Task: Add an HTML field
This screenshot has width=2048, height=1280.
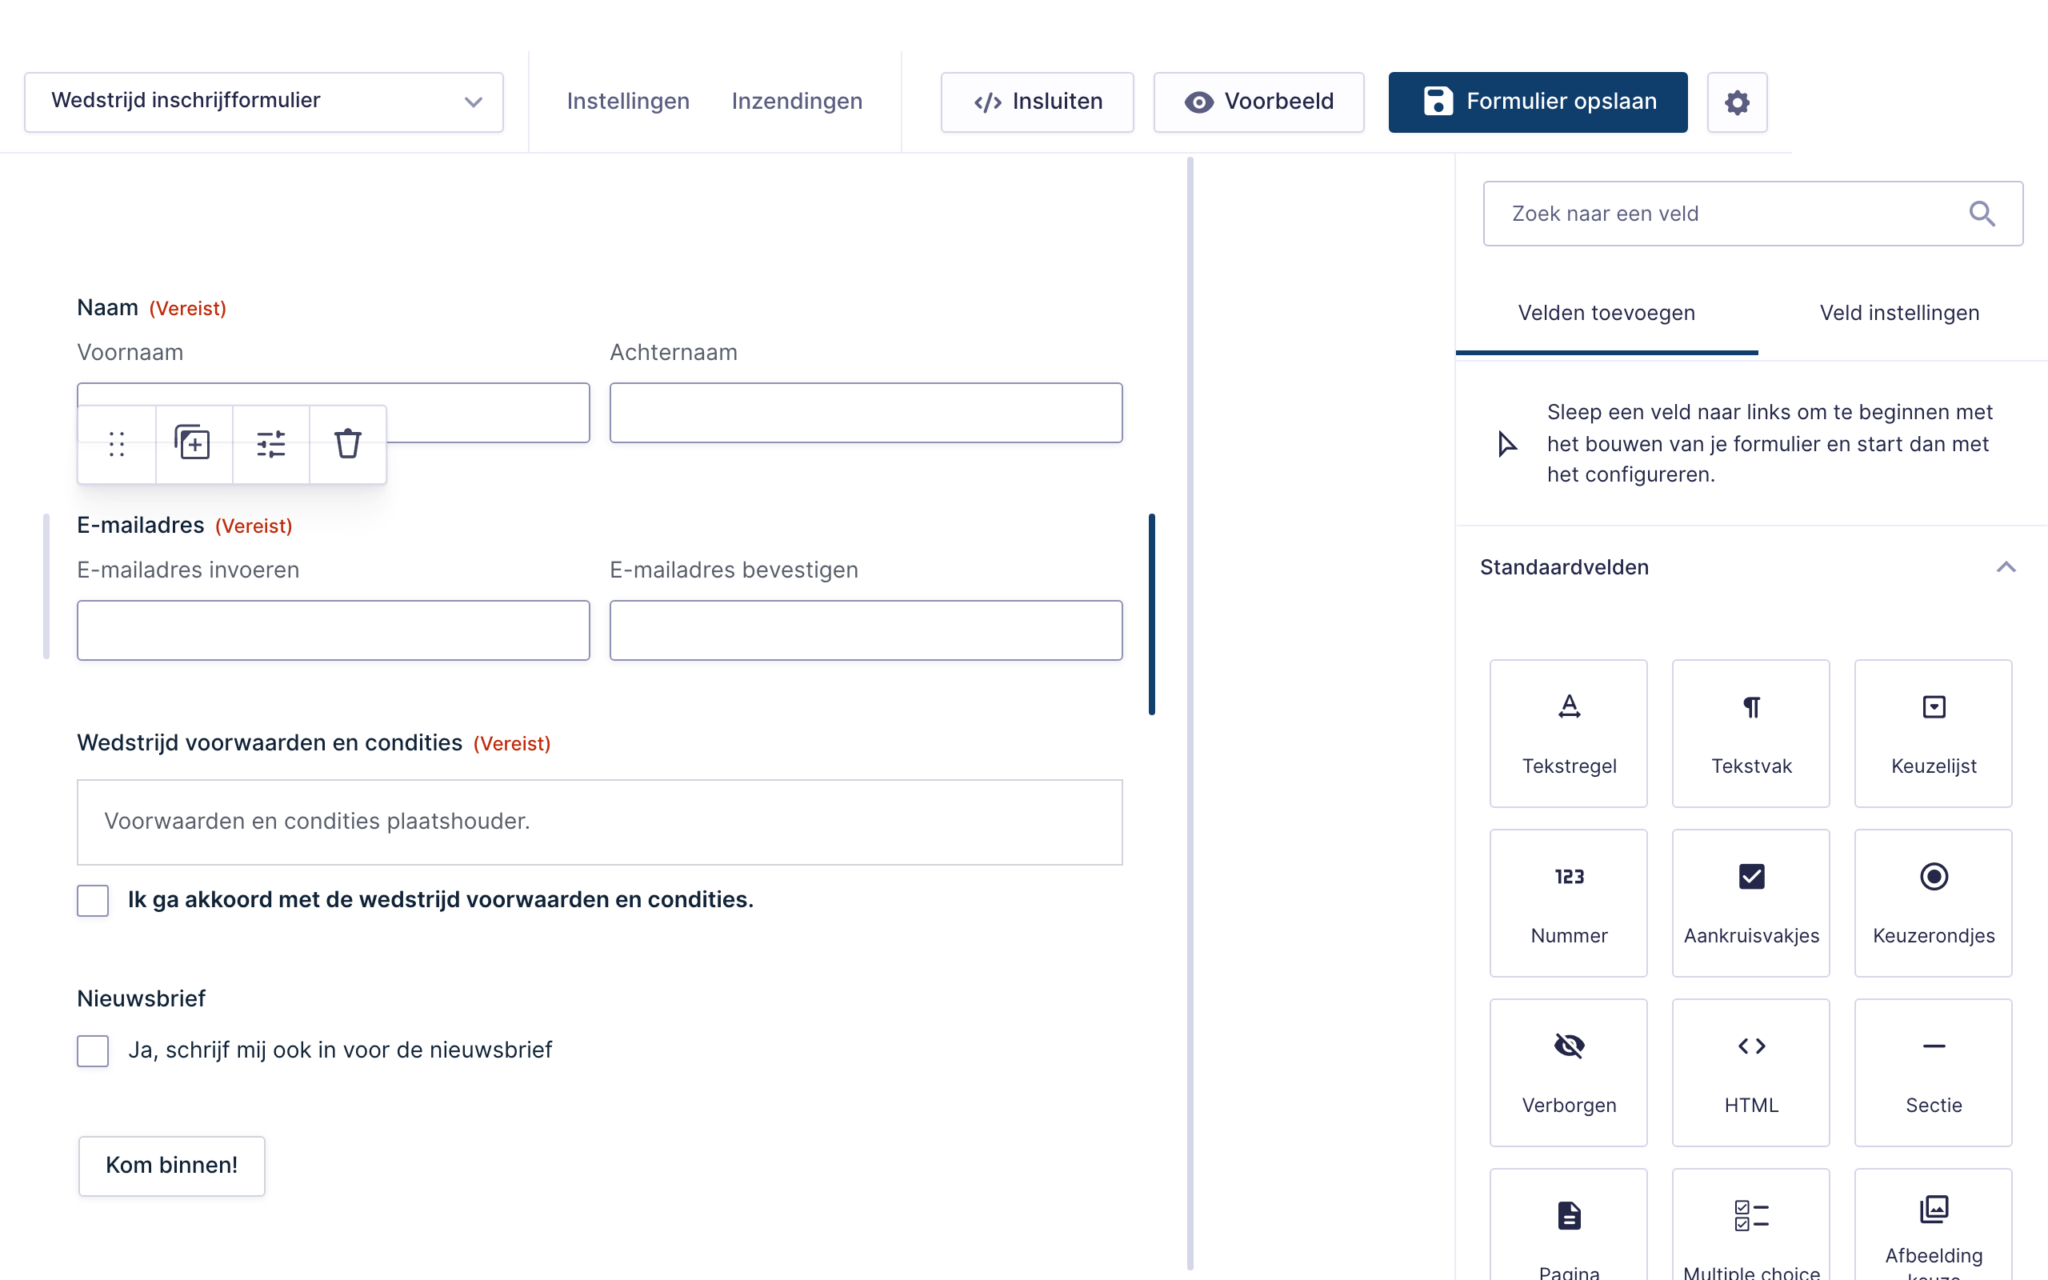Action: (1751, 1073)
